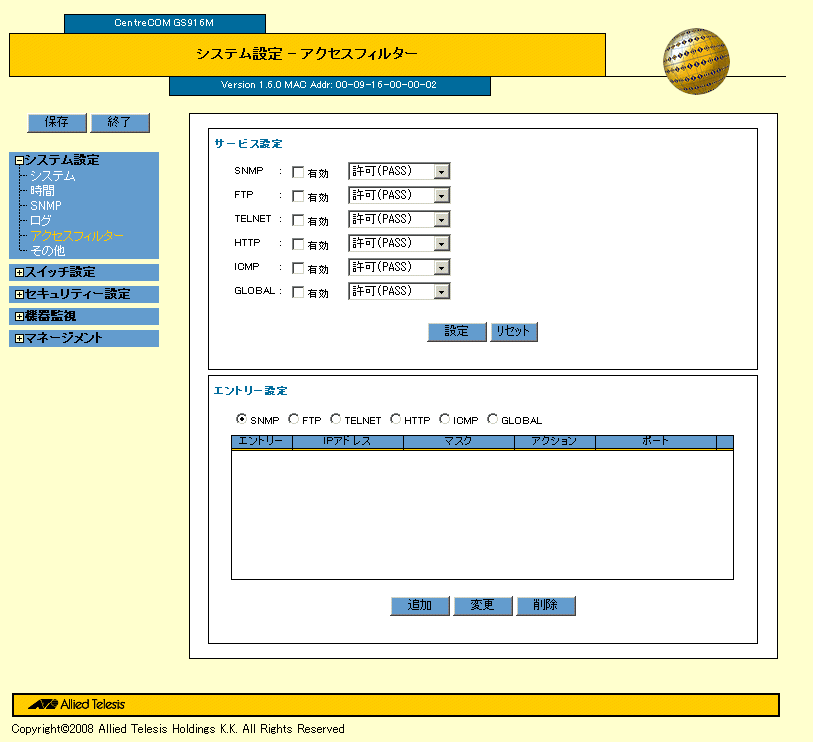Expand the マネージメント menu section
The height and width of the screenshot is (742, 813).
[x=19, y=338]
